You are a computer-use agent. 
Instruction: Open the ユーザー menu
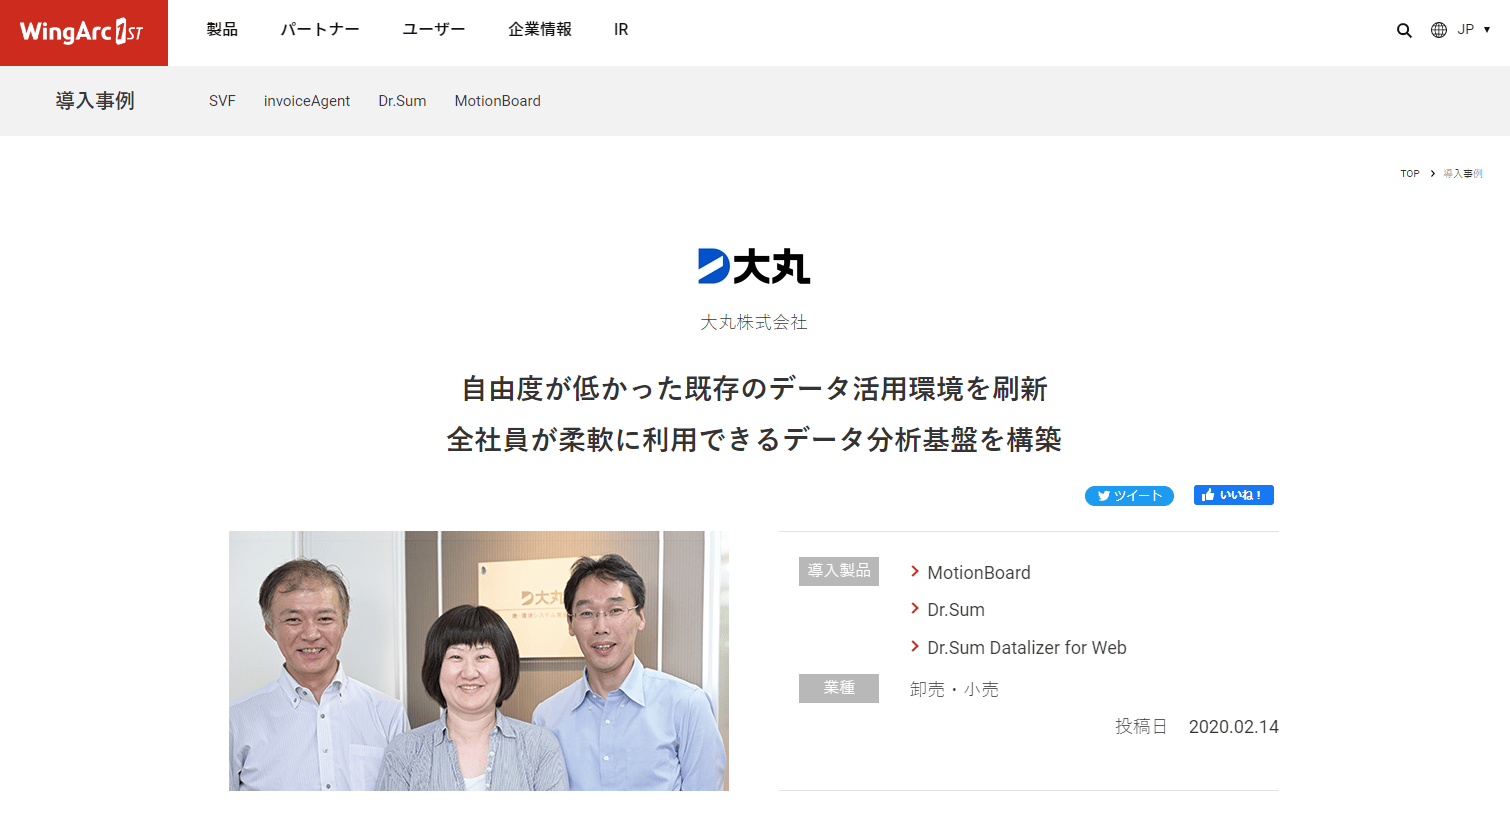[x=434, y=30]
